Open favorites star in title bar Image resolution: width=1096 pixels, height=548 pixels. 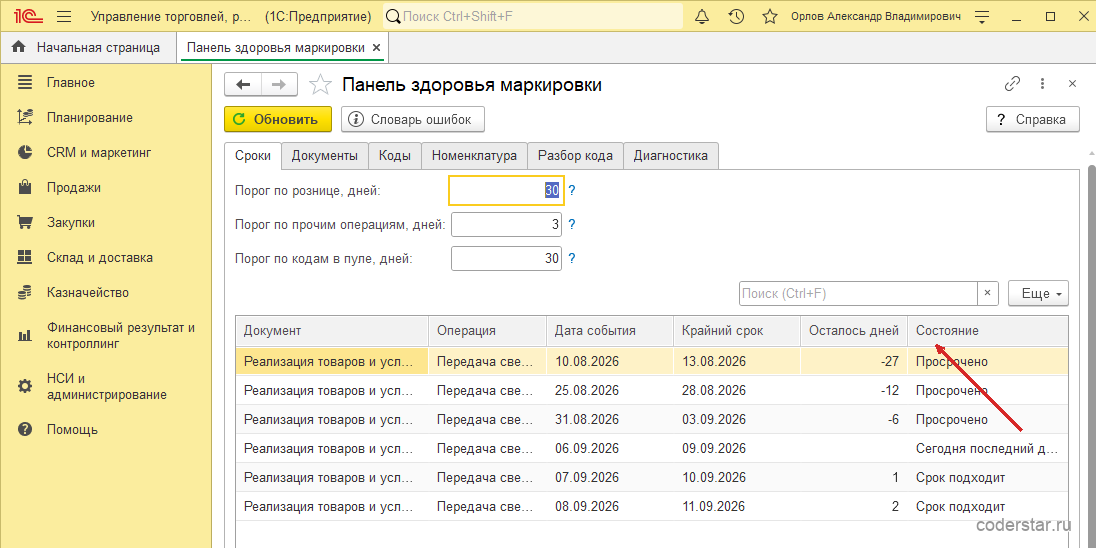(770, 16)
